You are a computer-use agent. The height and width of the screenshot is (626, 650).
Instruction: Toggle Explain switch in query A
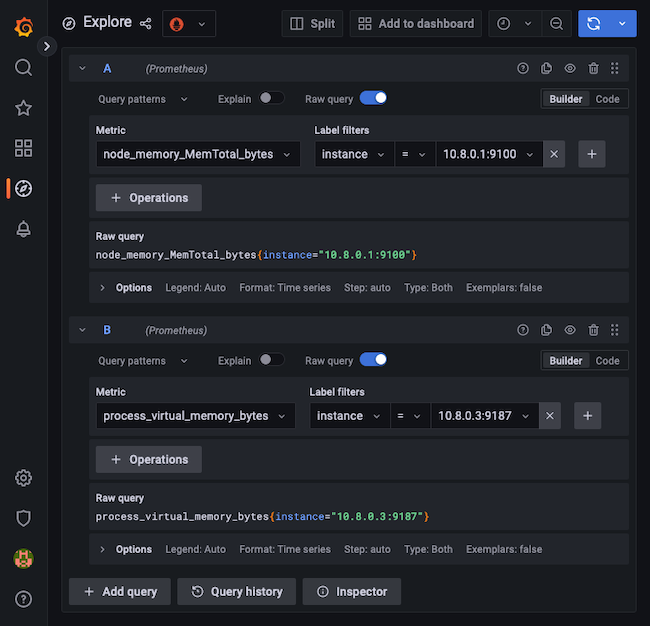point(271,99)
